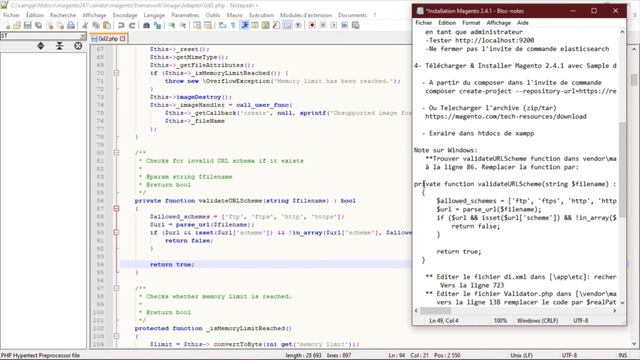Click the synchronize vertical scrolling icon
Image resolution: width=640 pixels, height=360 pixels.
198,25
